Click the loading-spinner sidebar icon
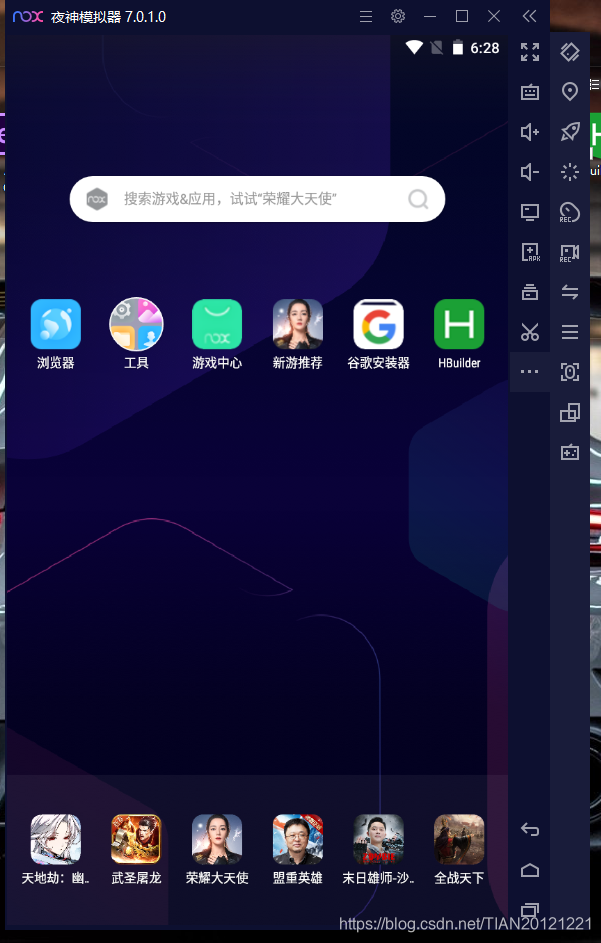 570,172
